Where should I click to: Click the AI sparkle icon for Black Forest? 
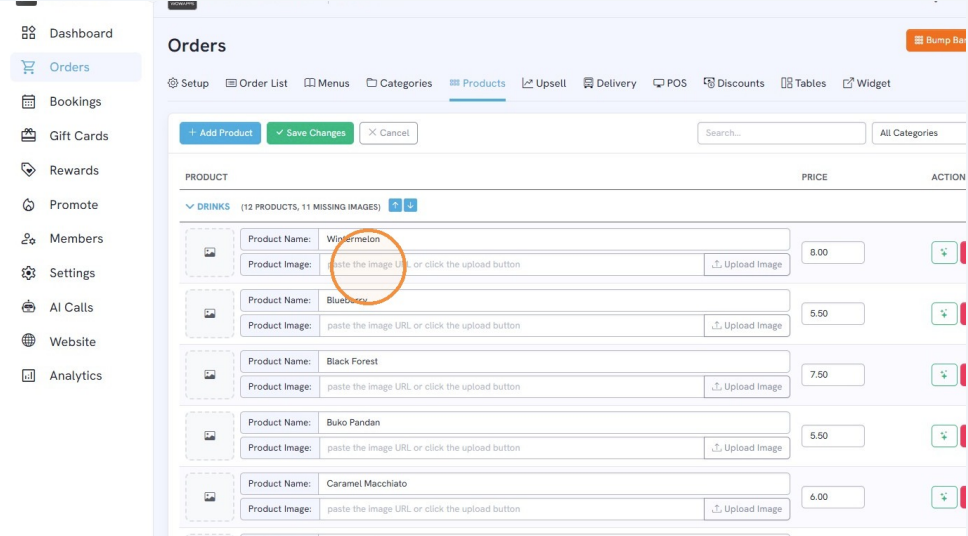944,374
